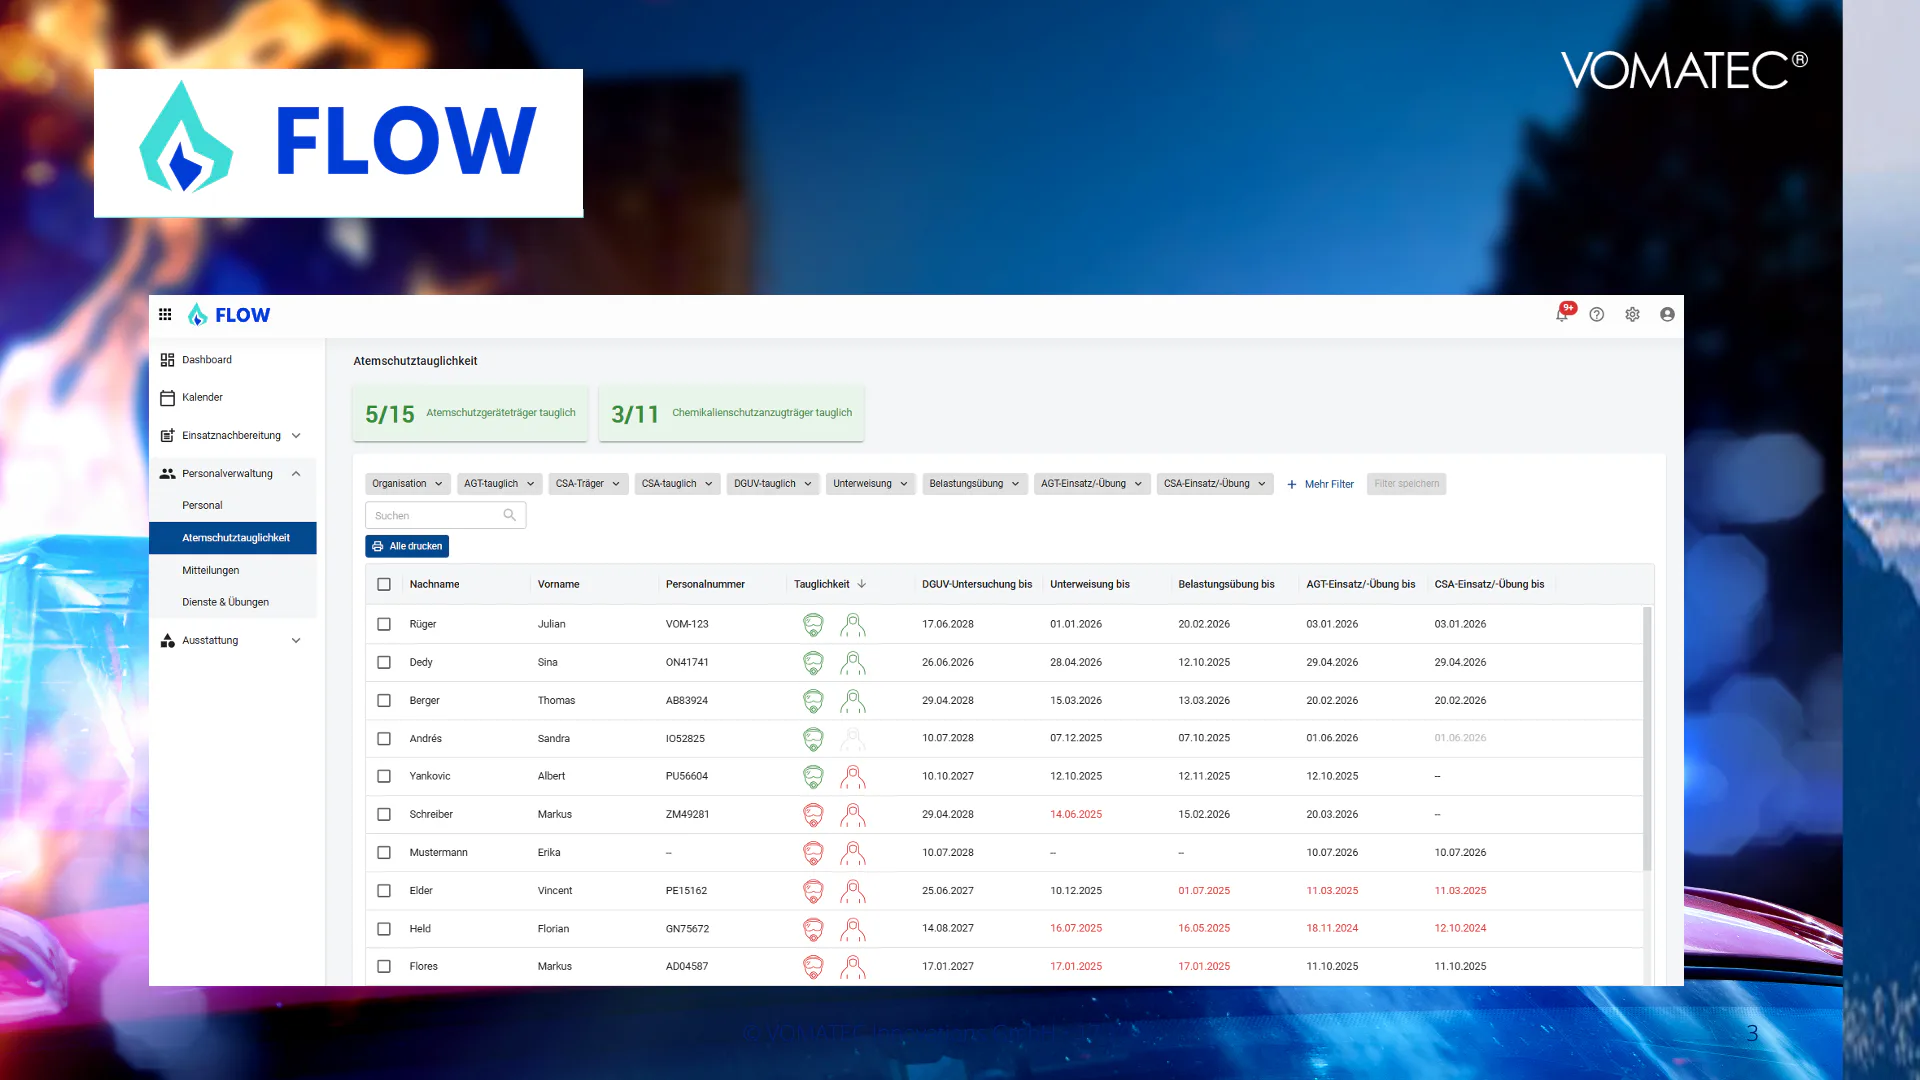This screenshot has height=1080, width=1920.
Task: Open the user account avatar
Action: [1667, 314]
